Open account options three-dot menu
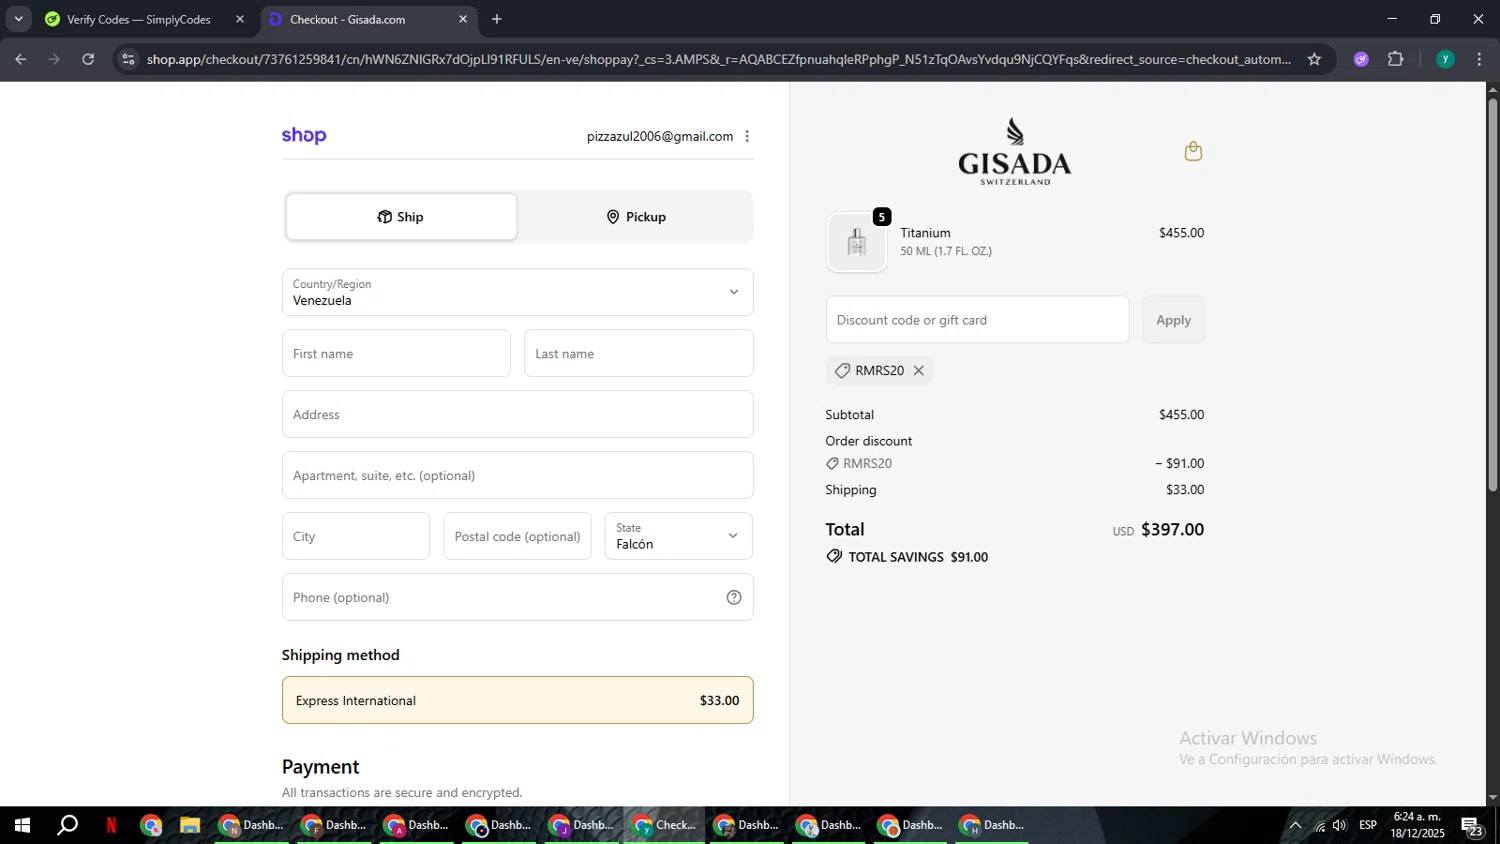Viewport: 1500px width, 844px height. 747,136
